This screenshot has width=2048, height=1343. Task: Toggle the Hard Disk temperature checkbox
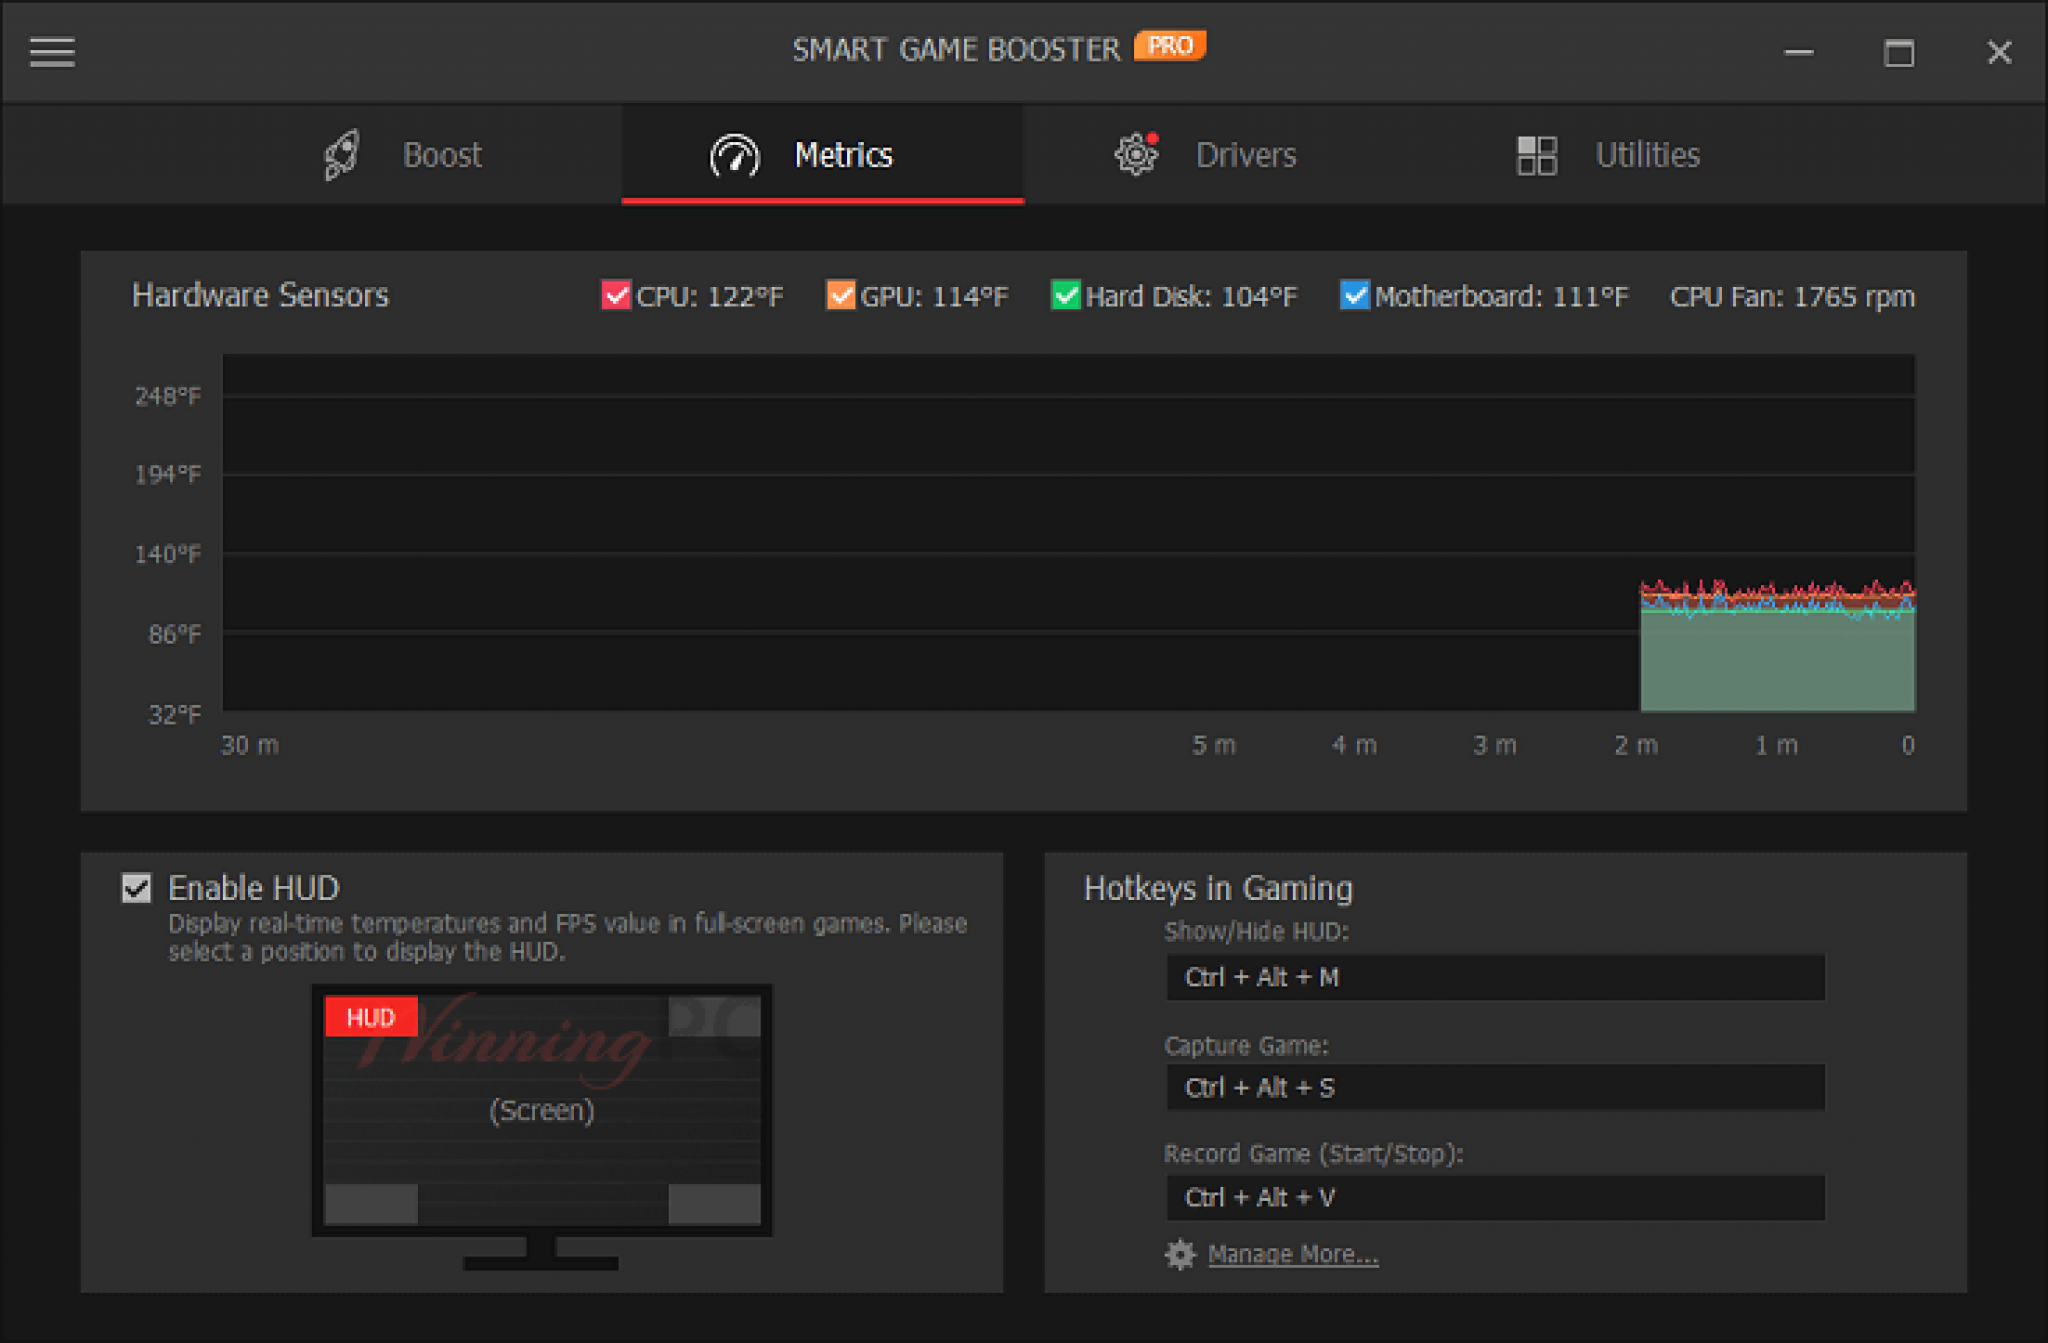point(1065,296)
